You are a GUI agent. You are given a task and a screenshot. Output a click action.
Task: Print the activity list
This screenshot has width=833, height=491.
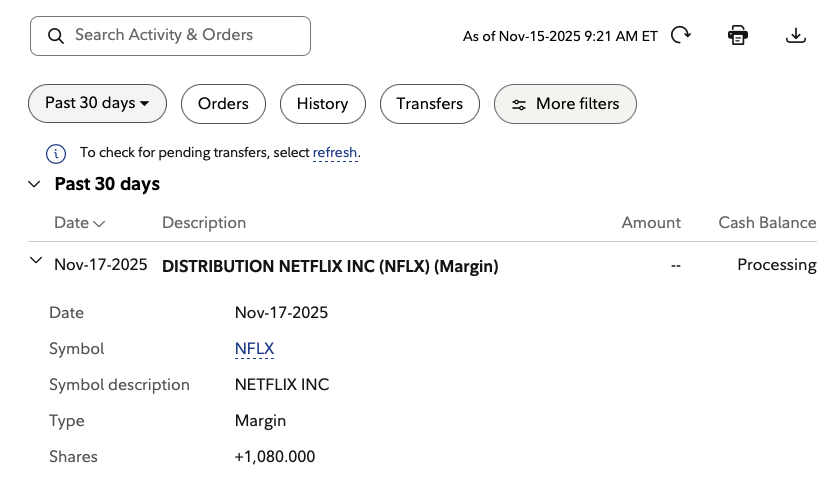[738, 35]
